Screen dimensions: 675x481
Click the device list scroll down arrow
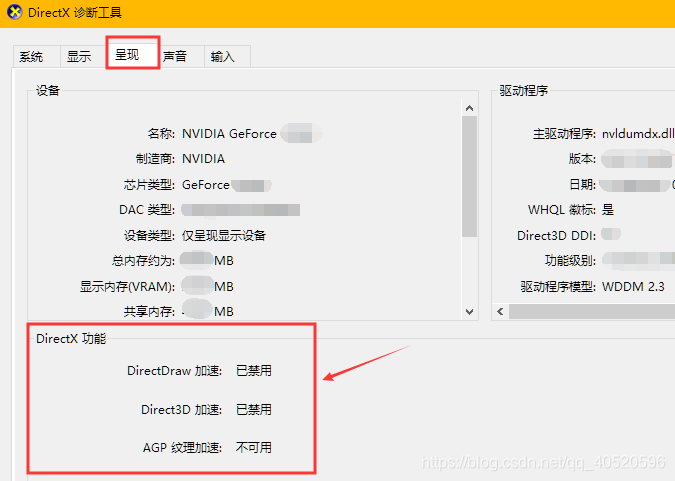[x=470, y=311]
